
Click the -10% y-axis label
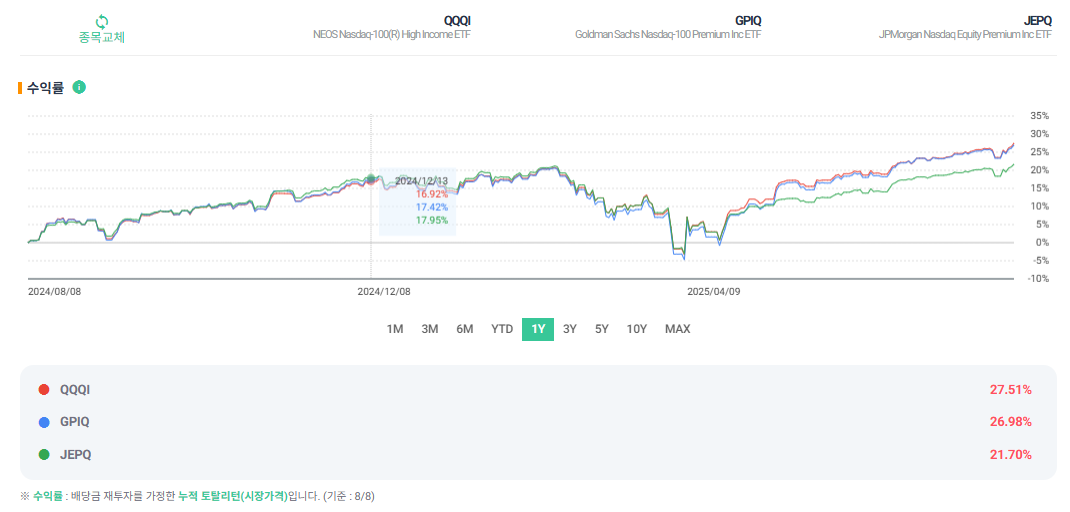(1038, 279)
